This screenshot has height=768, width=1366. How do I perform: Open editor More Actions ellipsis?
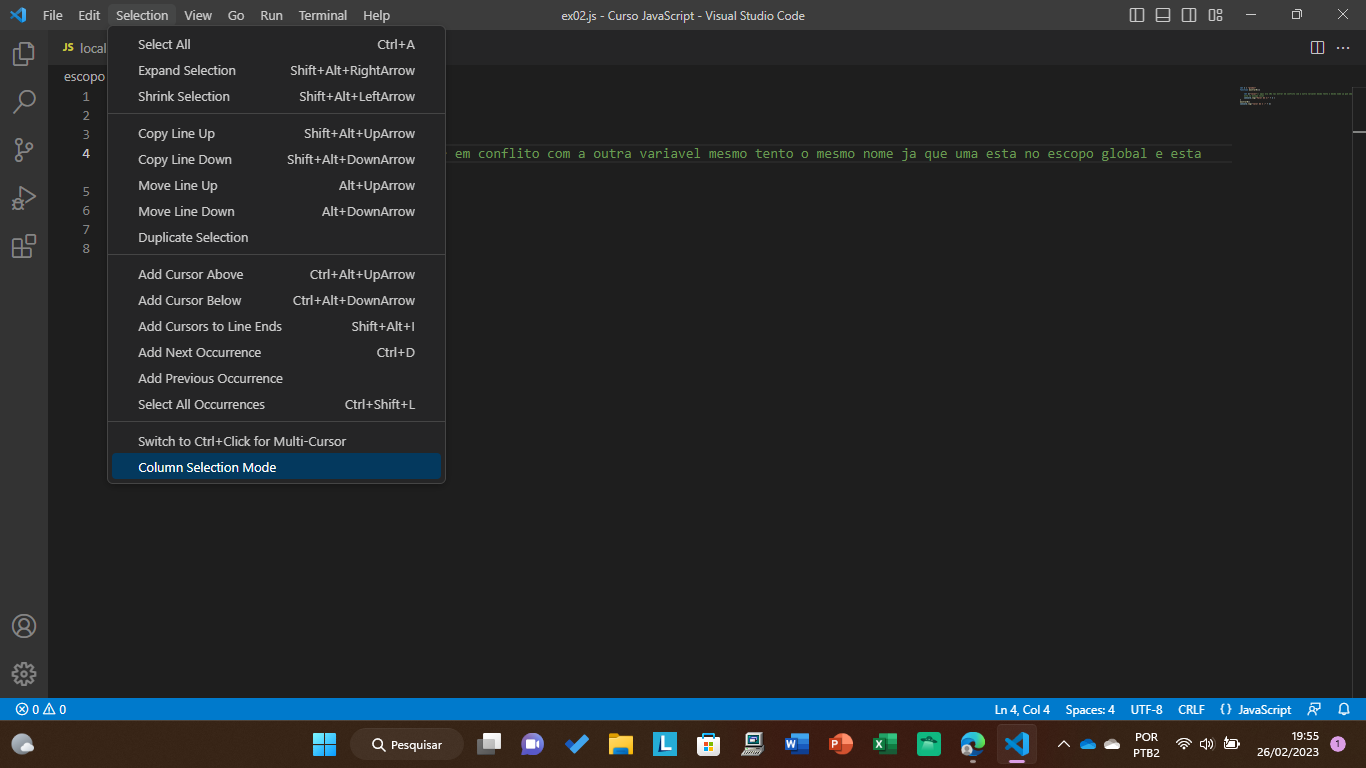(x=1345, y=48)
